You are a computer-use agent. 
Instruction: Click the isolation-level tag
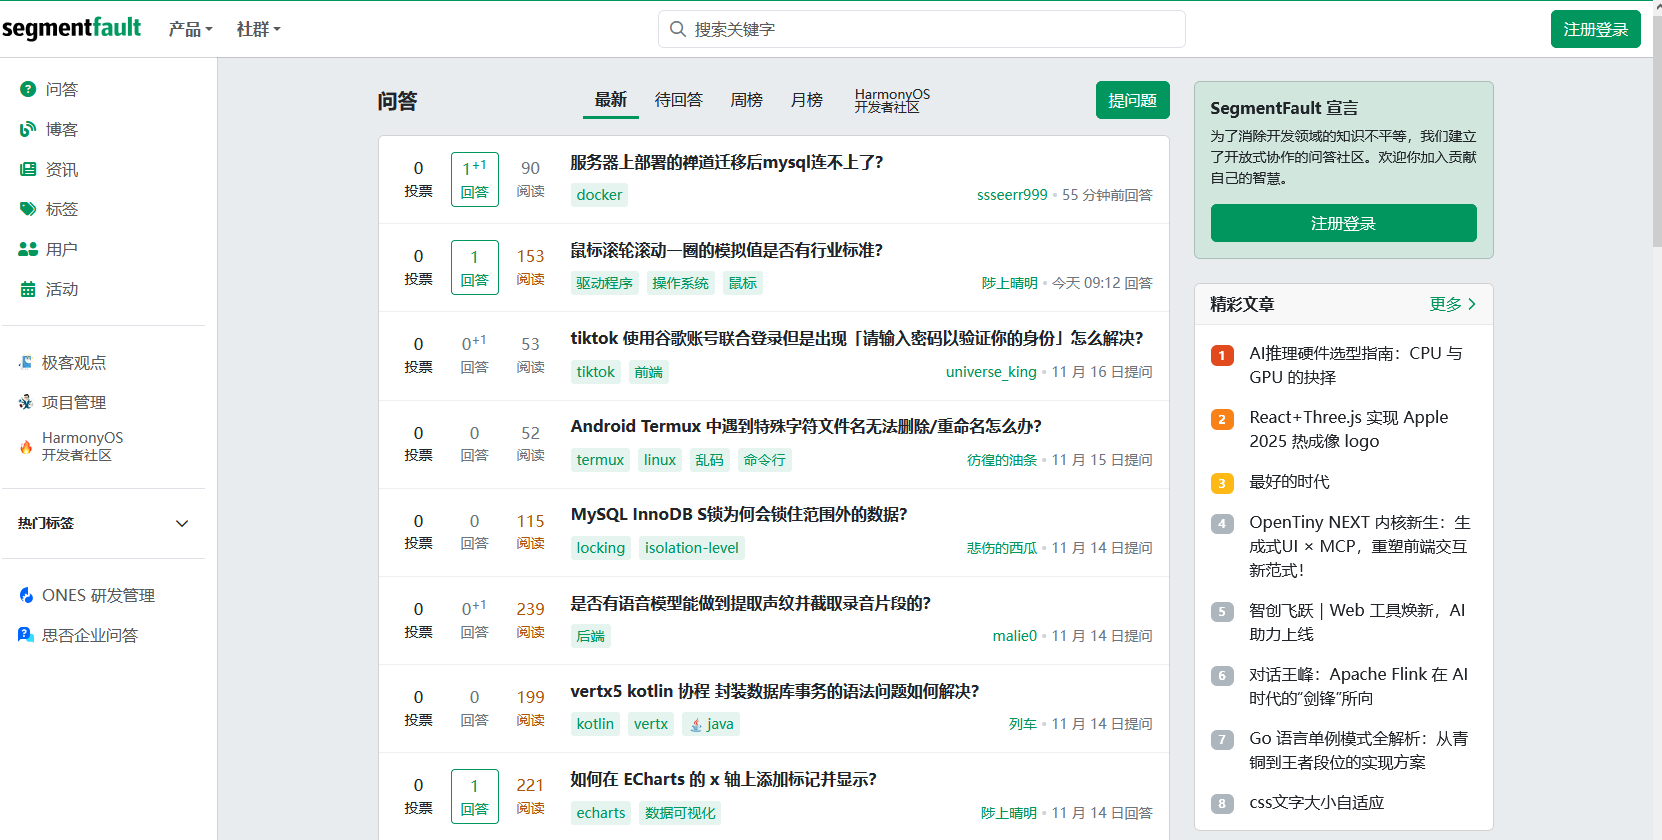point(691,548)
